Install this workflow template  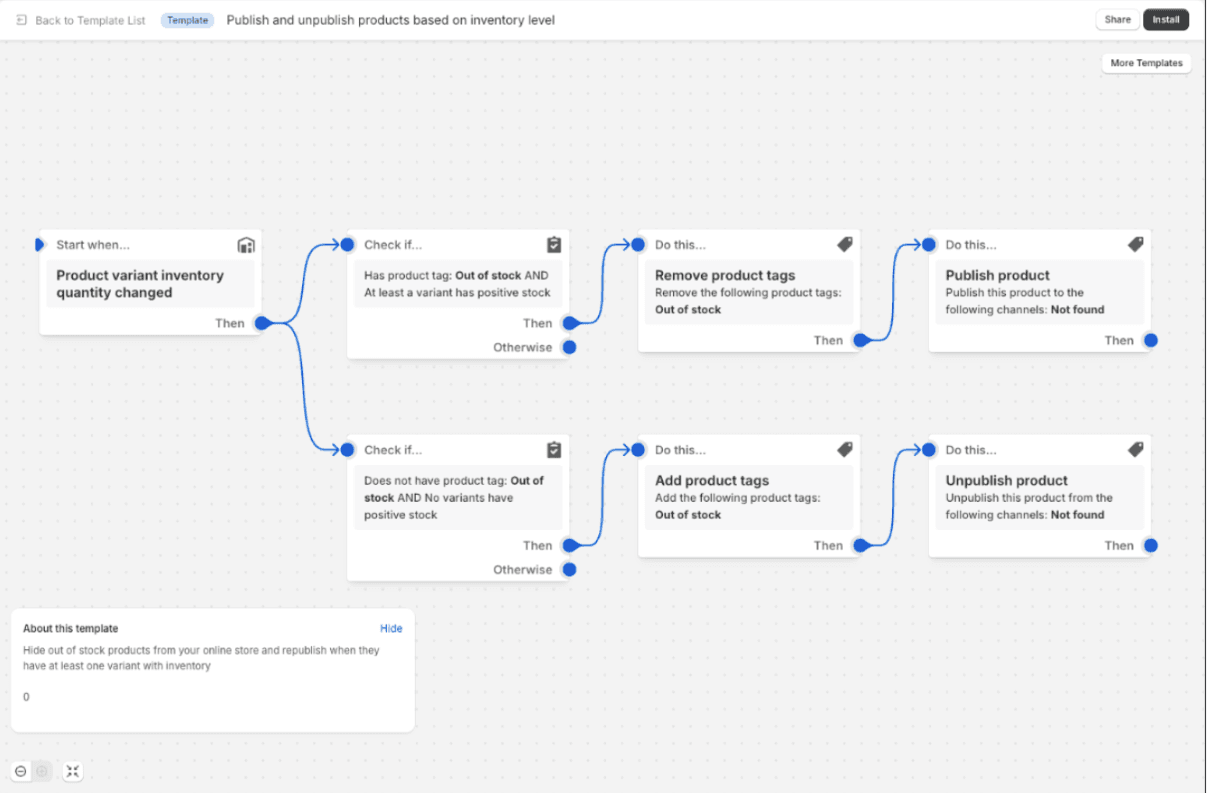click(x=1166, y=20)
